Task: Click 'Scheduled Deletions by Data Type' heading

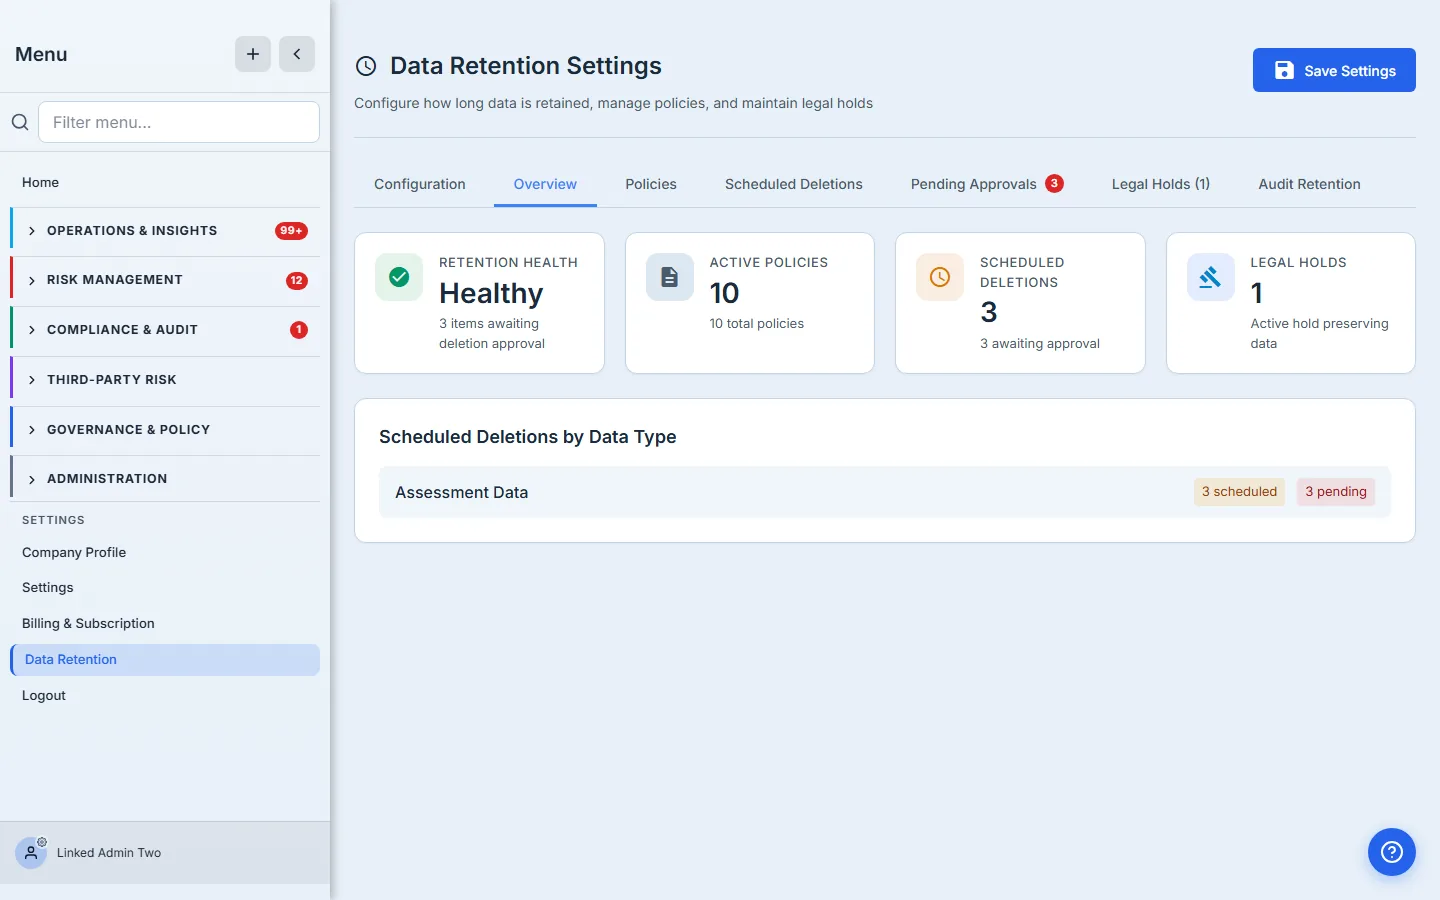Action: coord(528,437)
